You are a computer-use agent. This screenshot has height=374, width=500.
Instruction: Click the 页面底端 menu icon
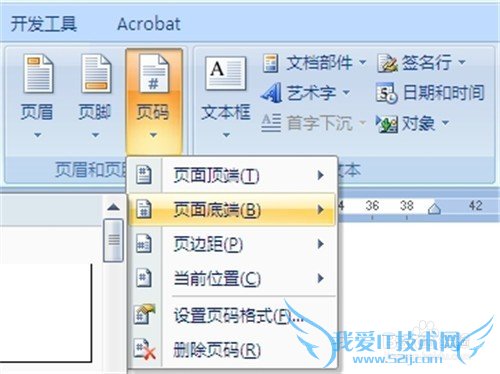144,209
